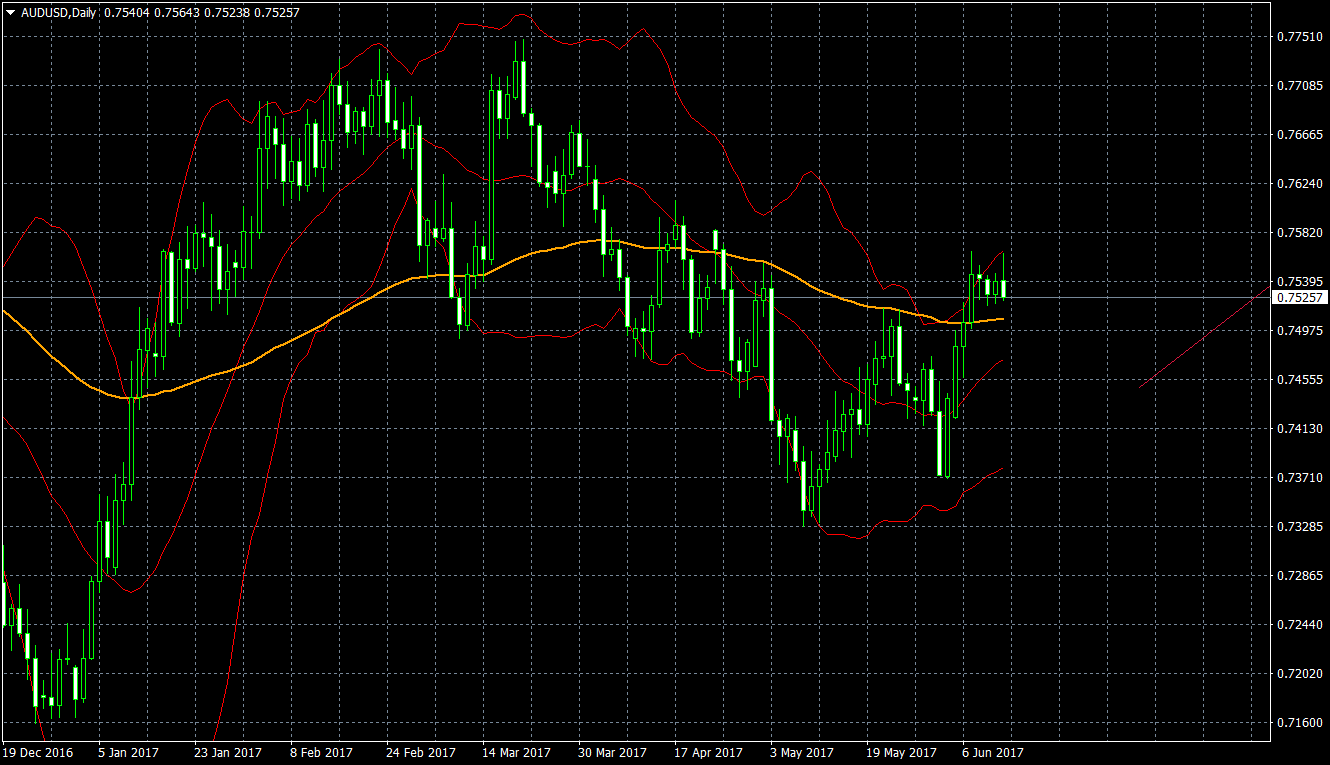Image resolution: width=1330 pixels, height=765 pixels.
Task: Click the 0.77510 price scale label
Action: [1298, 37]
